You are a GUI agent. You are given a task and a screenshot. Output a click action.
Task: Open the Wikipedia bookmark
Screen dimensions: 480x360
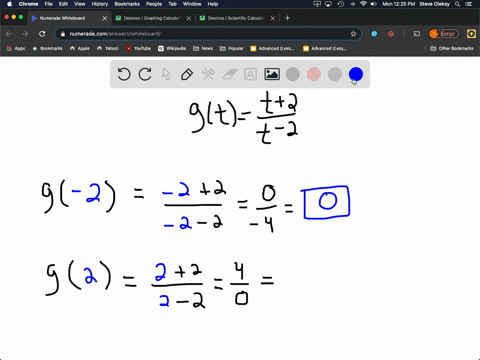click(172, 48)
